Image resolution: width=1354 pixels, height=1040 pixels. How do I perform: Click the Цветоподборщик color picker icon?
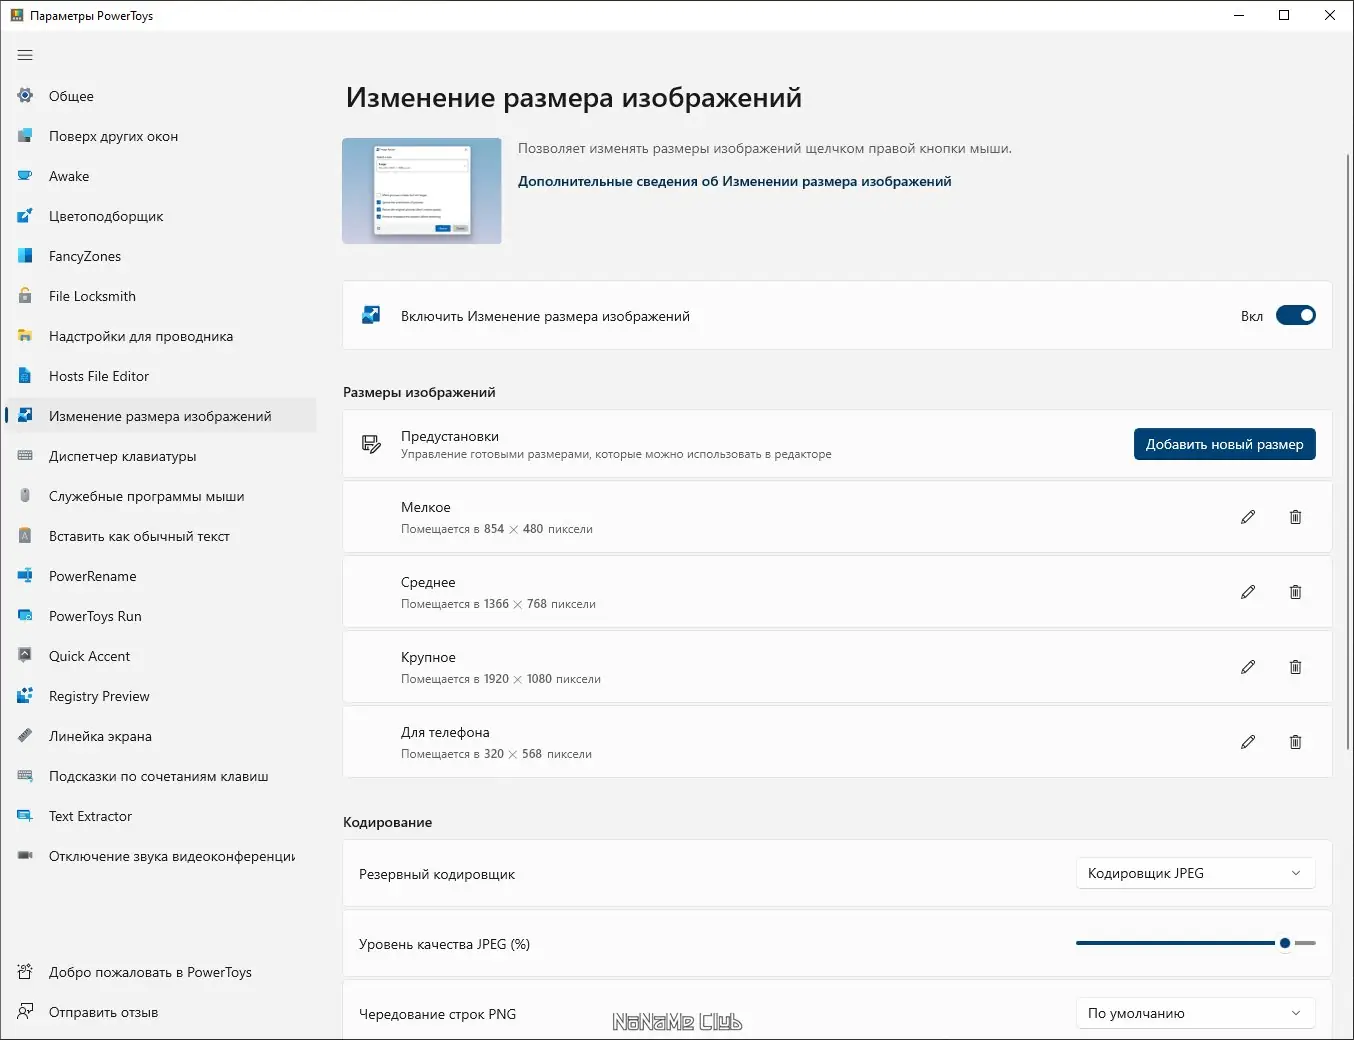[x=25, y=216]
